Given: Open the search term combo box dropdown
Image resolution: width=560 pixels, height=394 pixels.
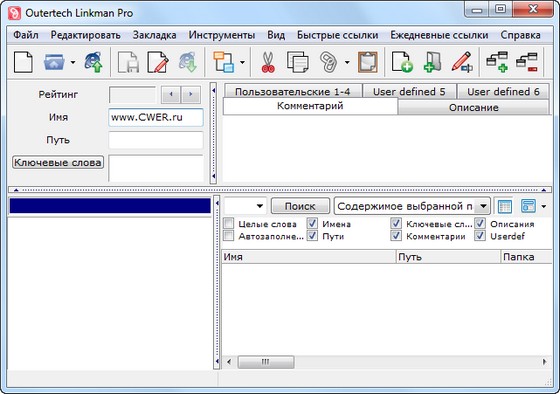Looking at the screenshot, I should [x=260, y=206].
